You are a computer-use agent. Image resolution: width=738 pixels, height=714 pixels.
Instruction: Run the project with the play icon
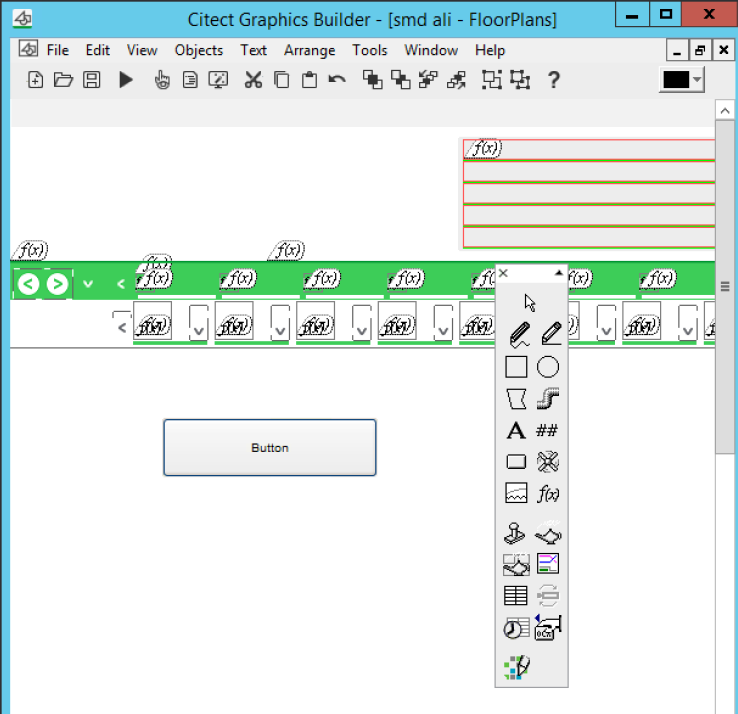125,80
